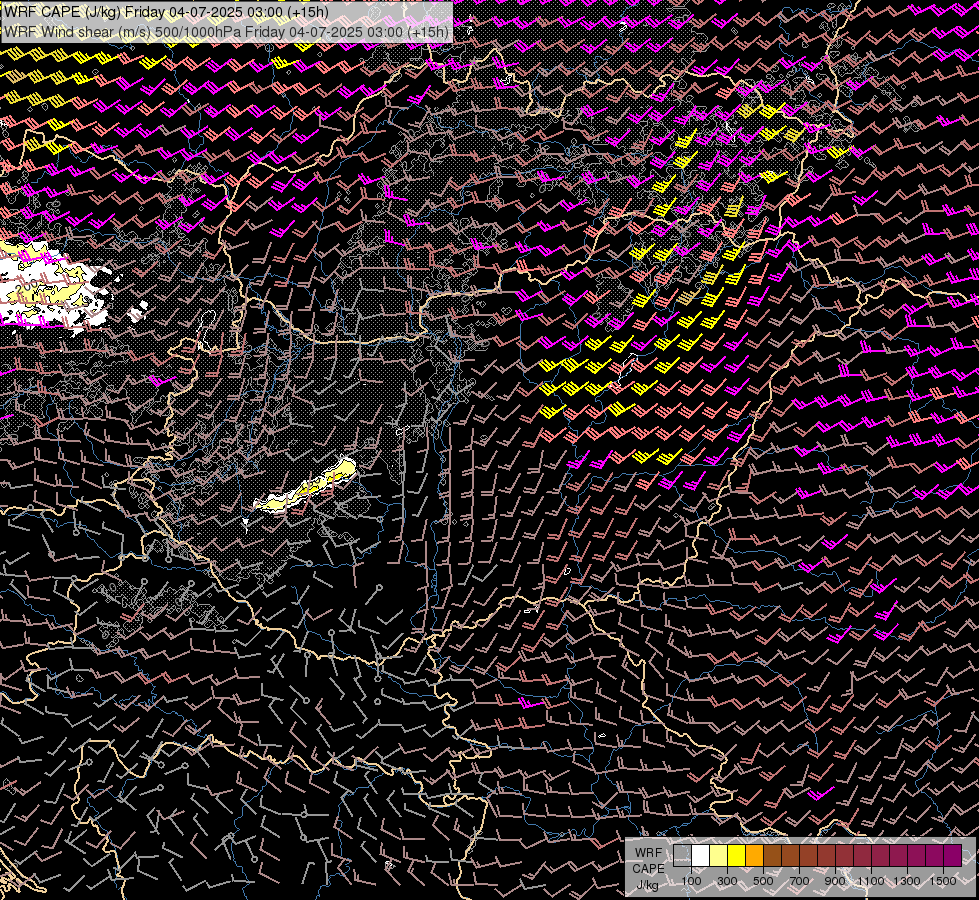Click the 900 legend value
This screenshot has height=900, width=979.
[x=835, y=881]
